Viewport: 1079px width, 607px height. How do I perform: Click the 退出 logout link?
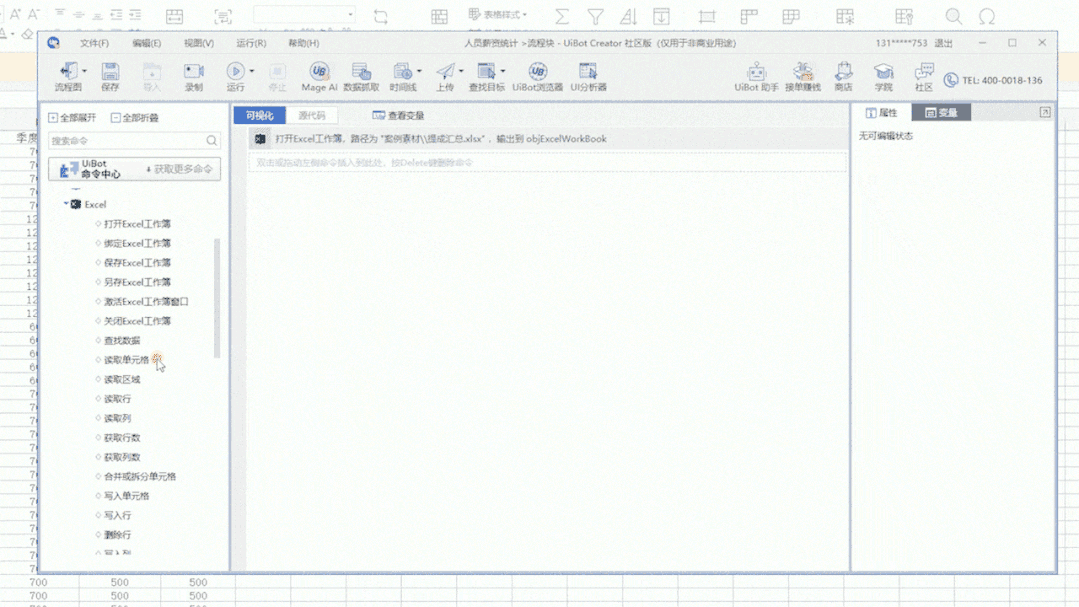[x=943, y=43]
